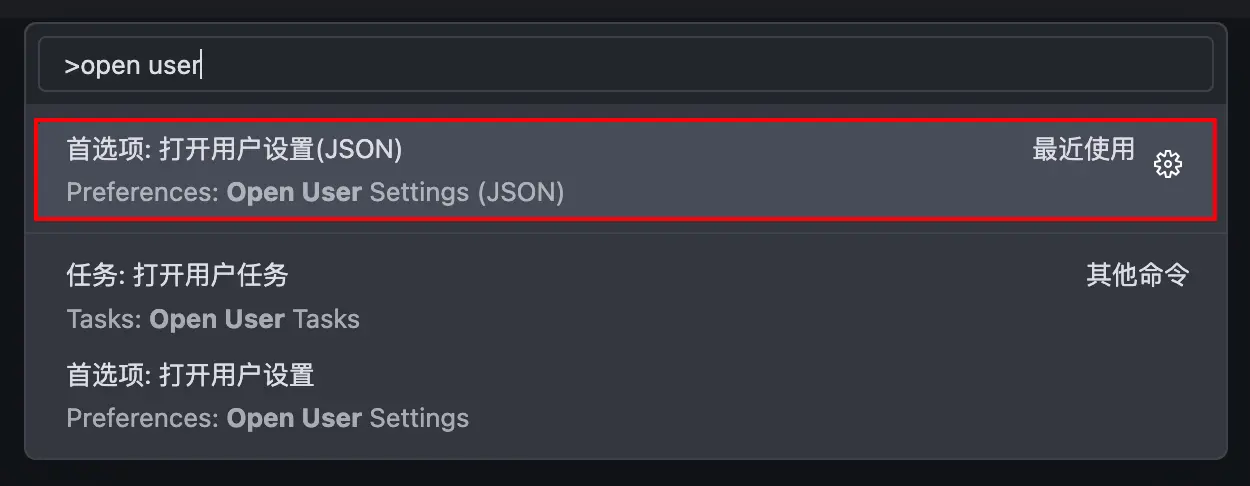The image size is (1250, 486).
Task: Click the word "open" in the search box
Action: click(x=110, y=67)
